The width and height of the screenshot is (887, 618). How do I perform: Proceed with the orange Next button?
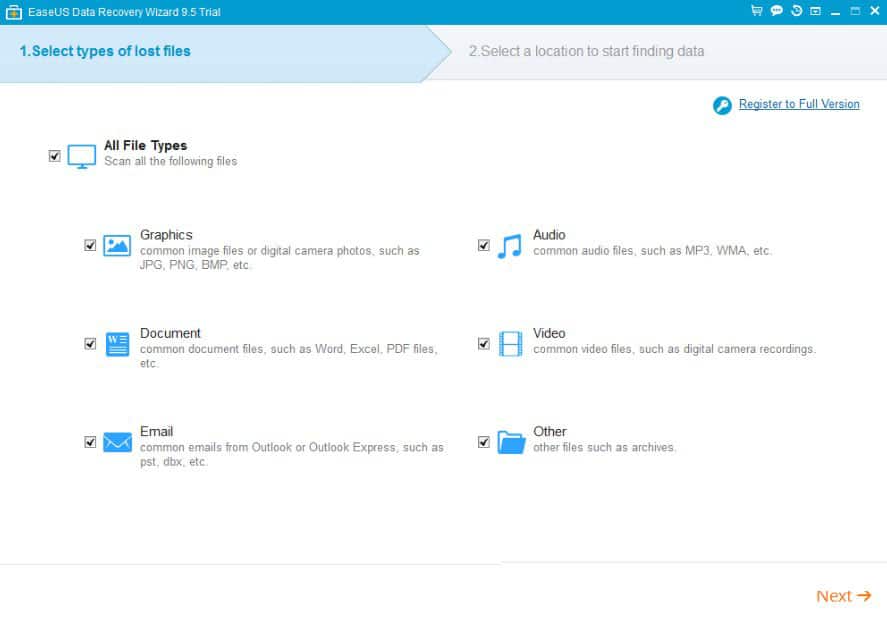(x=843, y=596)
